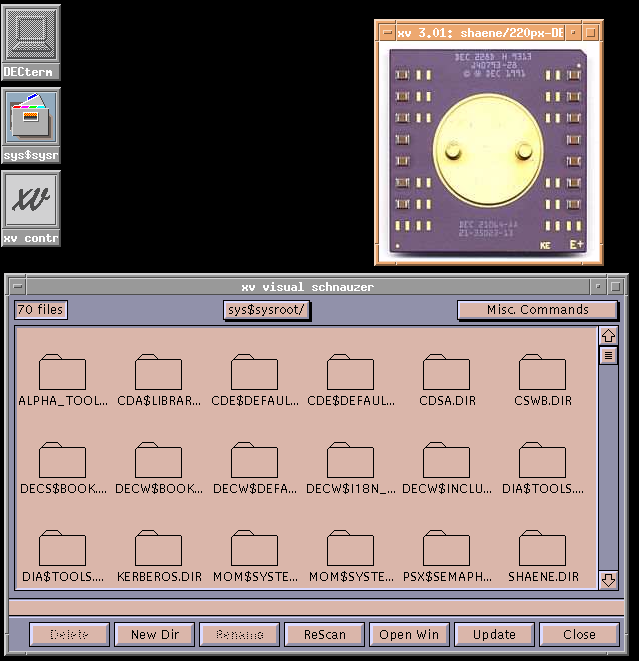The height and width of the screenshot is (661, 639).
Task: Open the sys$sysroot/ path dropdown
Action: tap(267, 310)
